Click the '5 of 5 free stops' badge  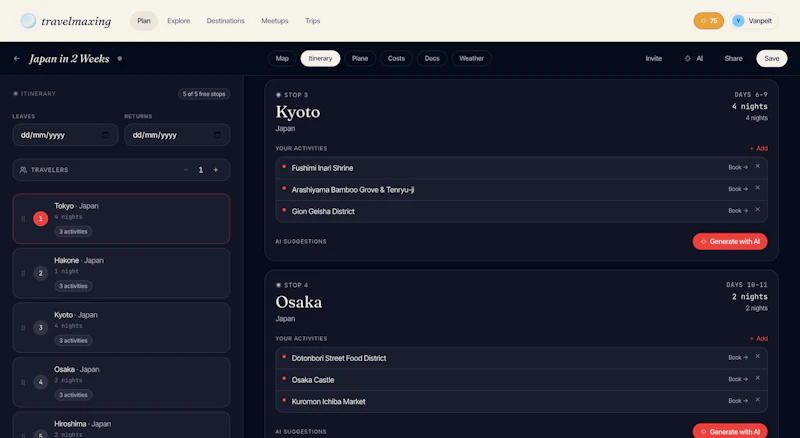[204, 94]
